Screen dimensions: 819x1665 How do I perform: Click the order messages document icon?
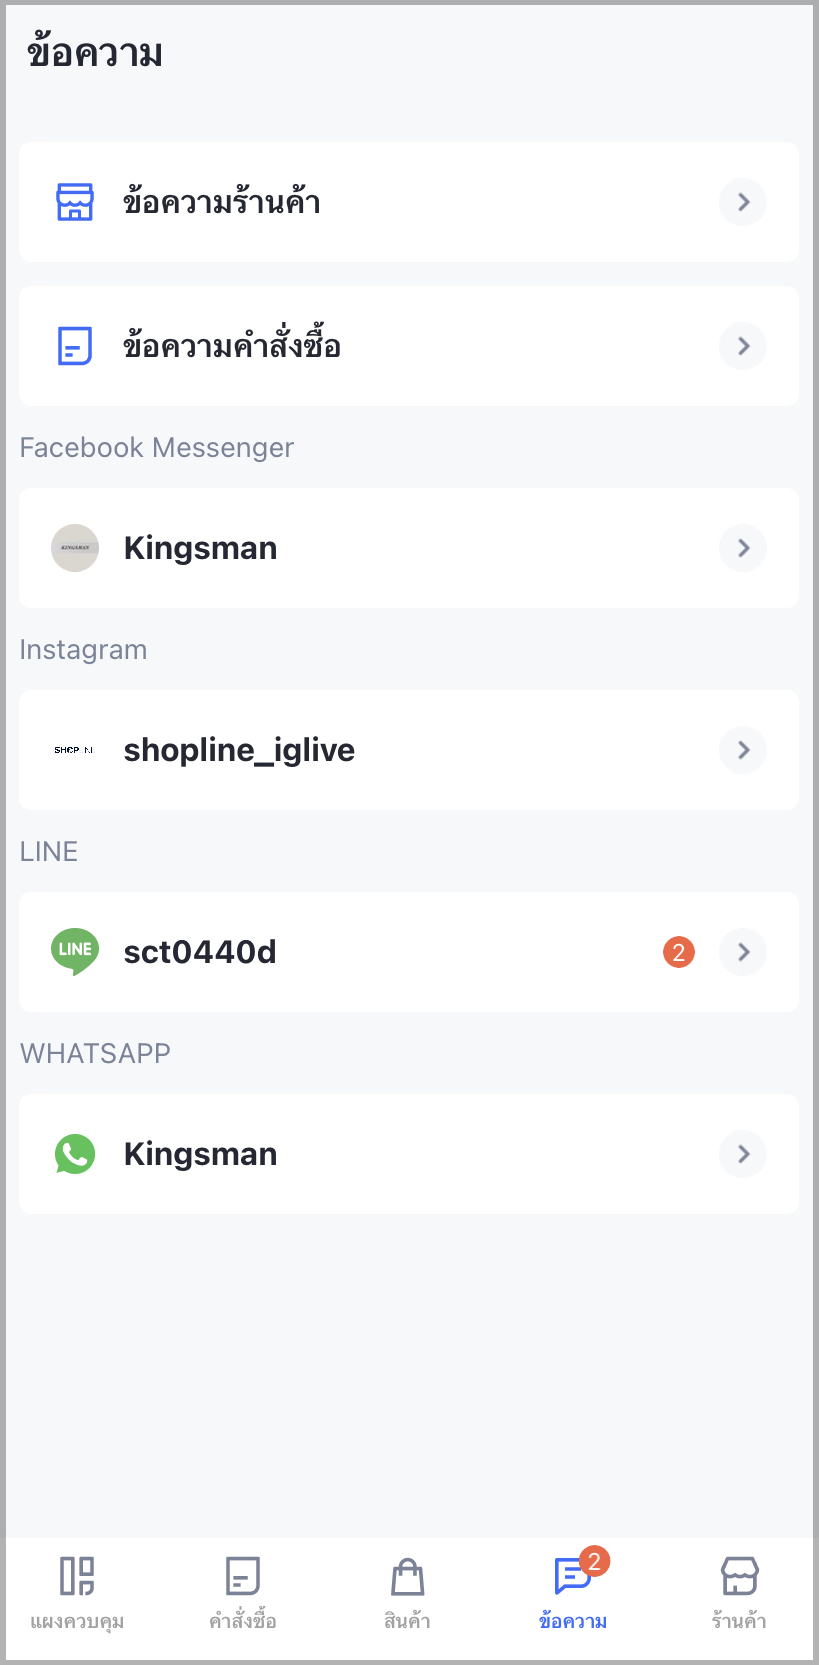pyautogui.click(x=74, y=345)
